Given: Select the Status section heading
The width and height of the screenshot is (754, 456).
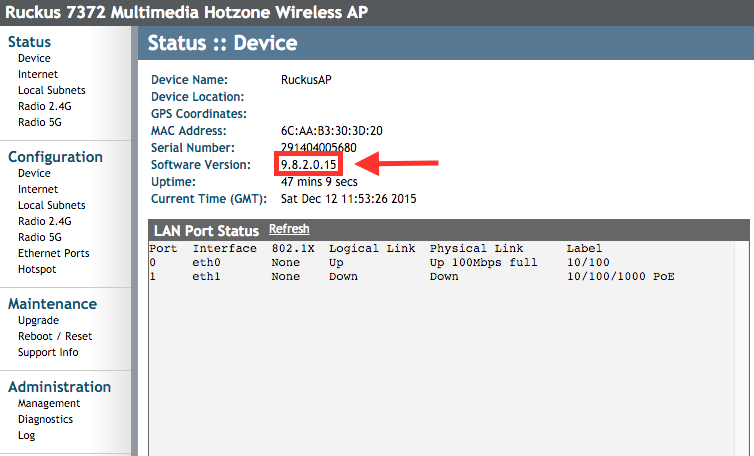Looking at the screenshot, I should tap(29, 42).
